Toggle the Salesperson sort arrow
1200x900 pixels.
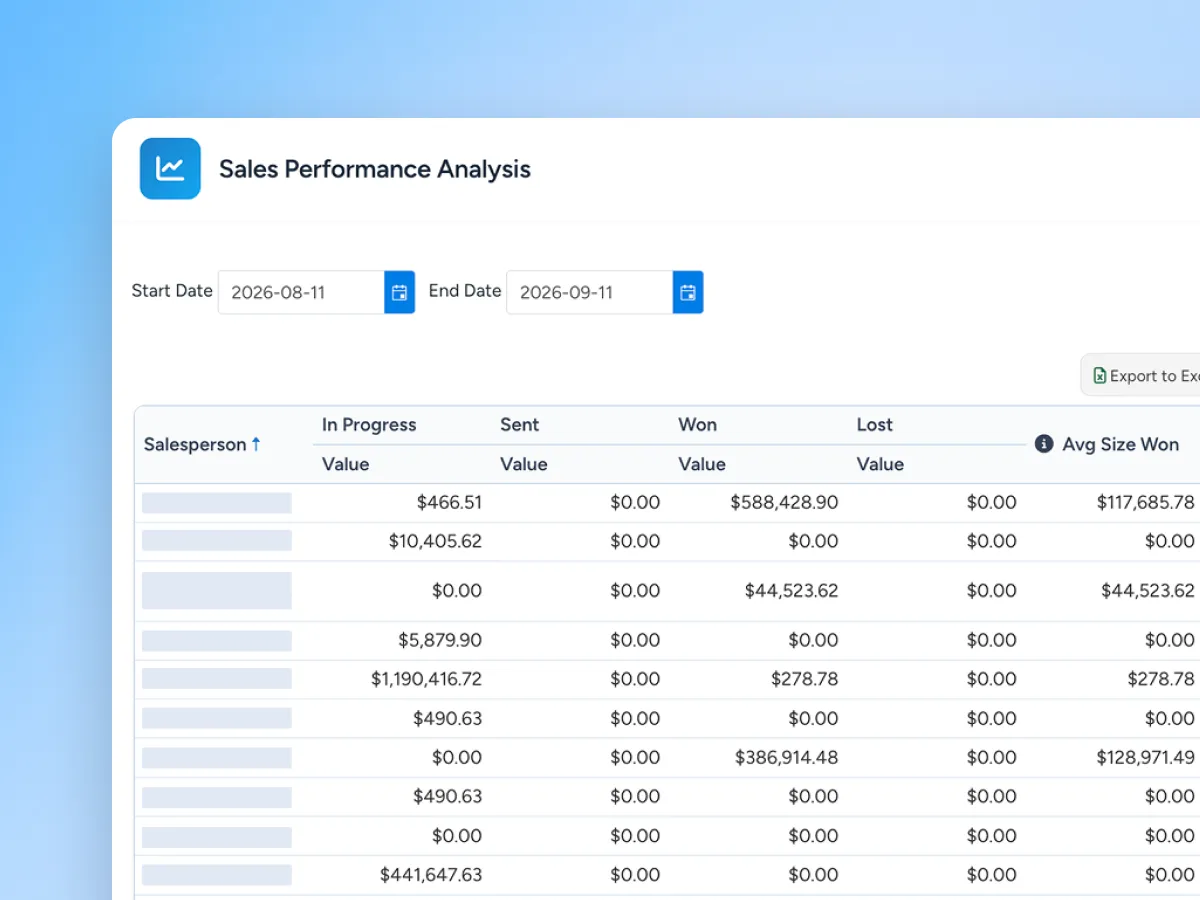pos(256,444)
